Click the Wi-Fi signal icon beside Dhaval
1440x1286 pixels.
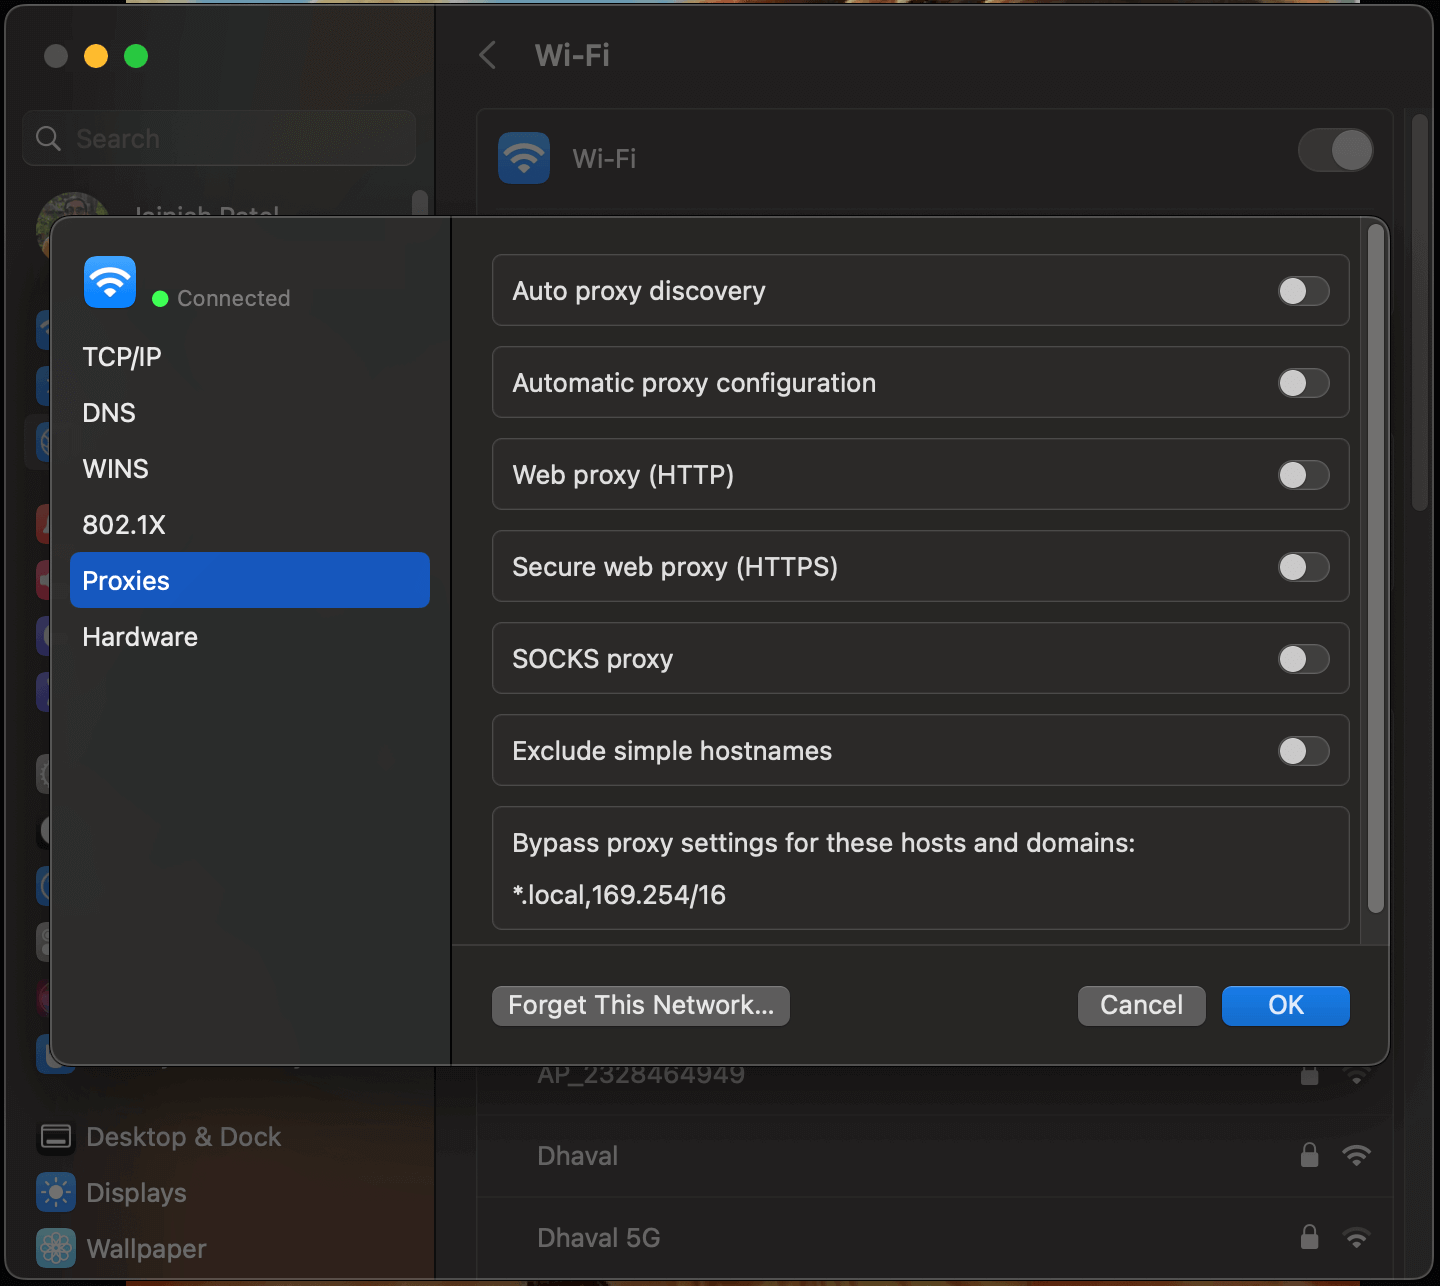coord(1358,1156)
